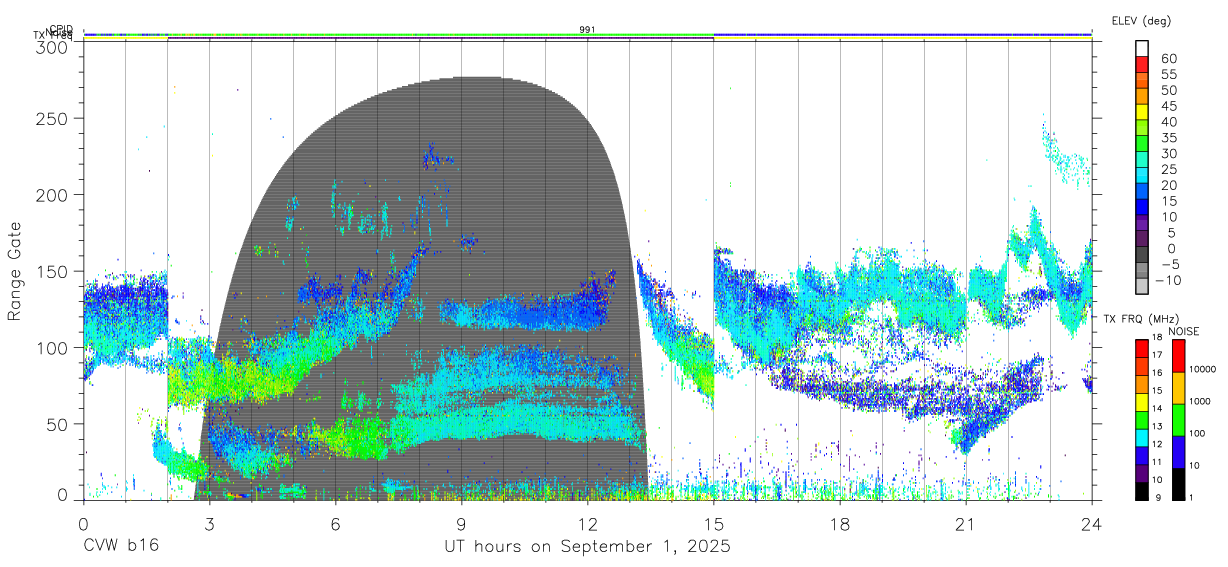Image resolution: width=1228 pixels, height=567 pixels.
Task: Click the 21 hour tick on the UT axis
Action: pyautogui.click(x=965, y=523)
